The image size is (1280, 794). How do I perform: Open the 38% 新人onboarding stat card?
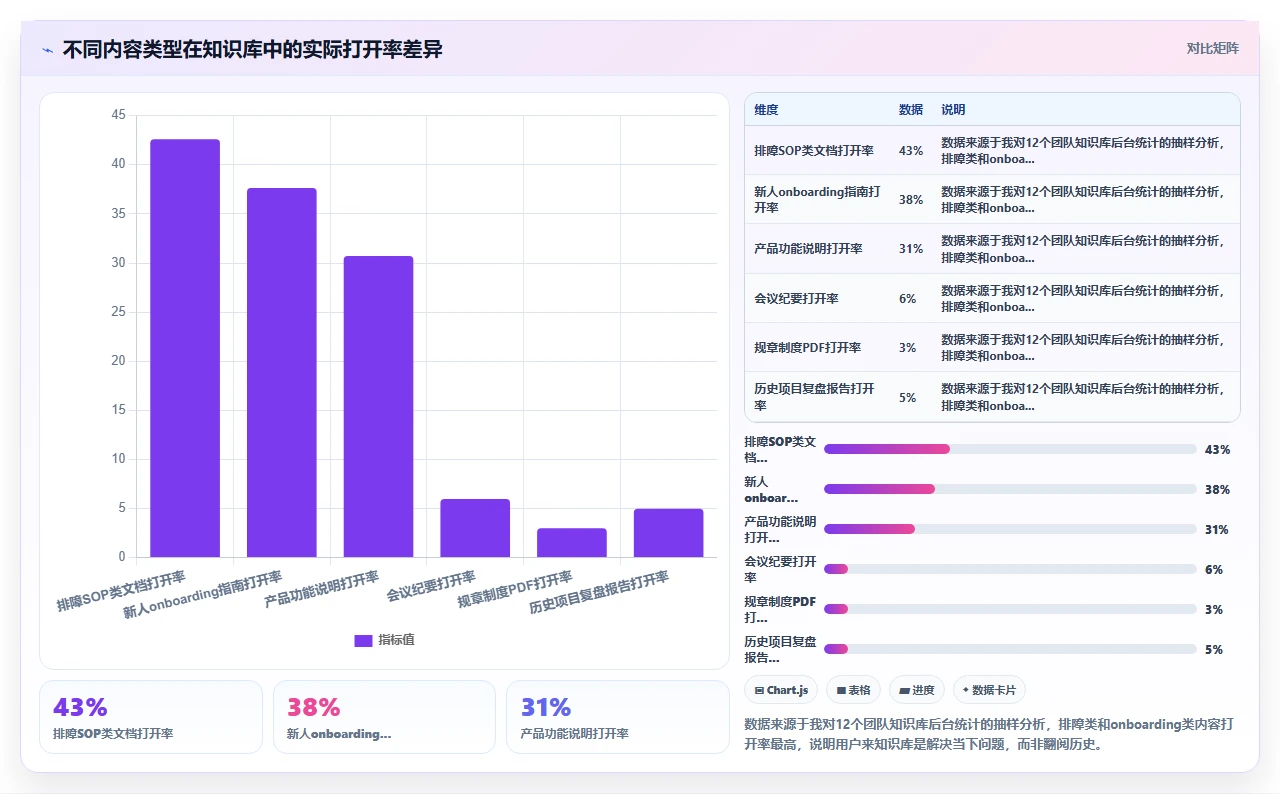coord(384,717)
